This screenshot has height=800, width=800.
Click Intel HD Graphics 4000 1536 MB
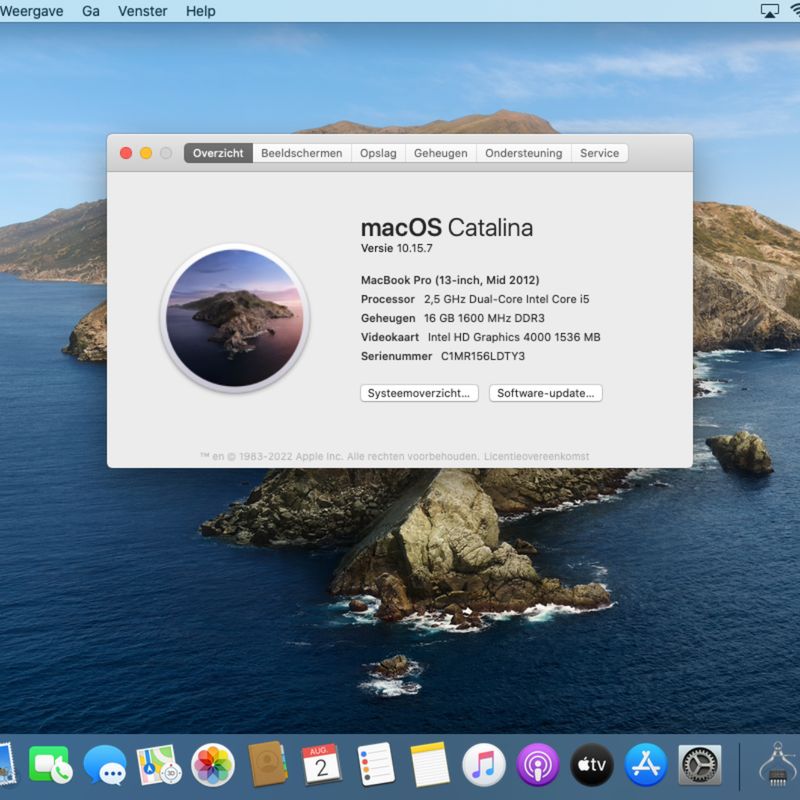514,337
